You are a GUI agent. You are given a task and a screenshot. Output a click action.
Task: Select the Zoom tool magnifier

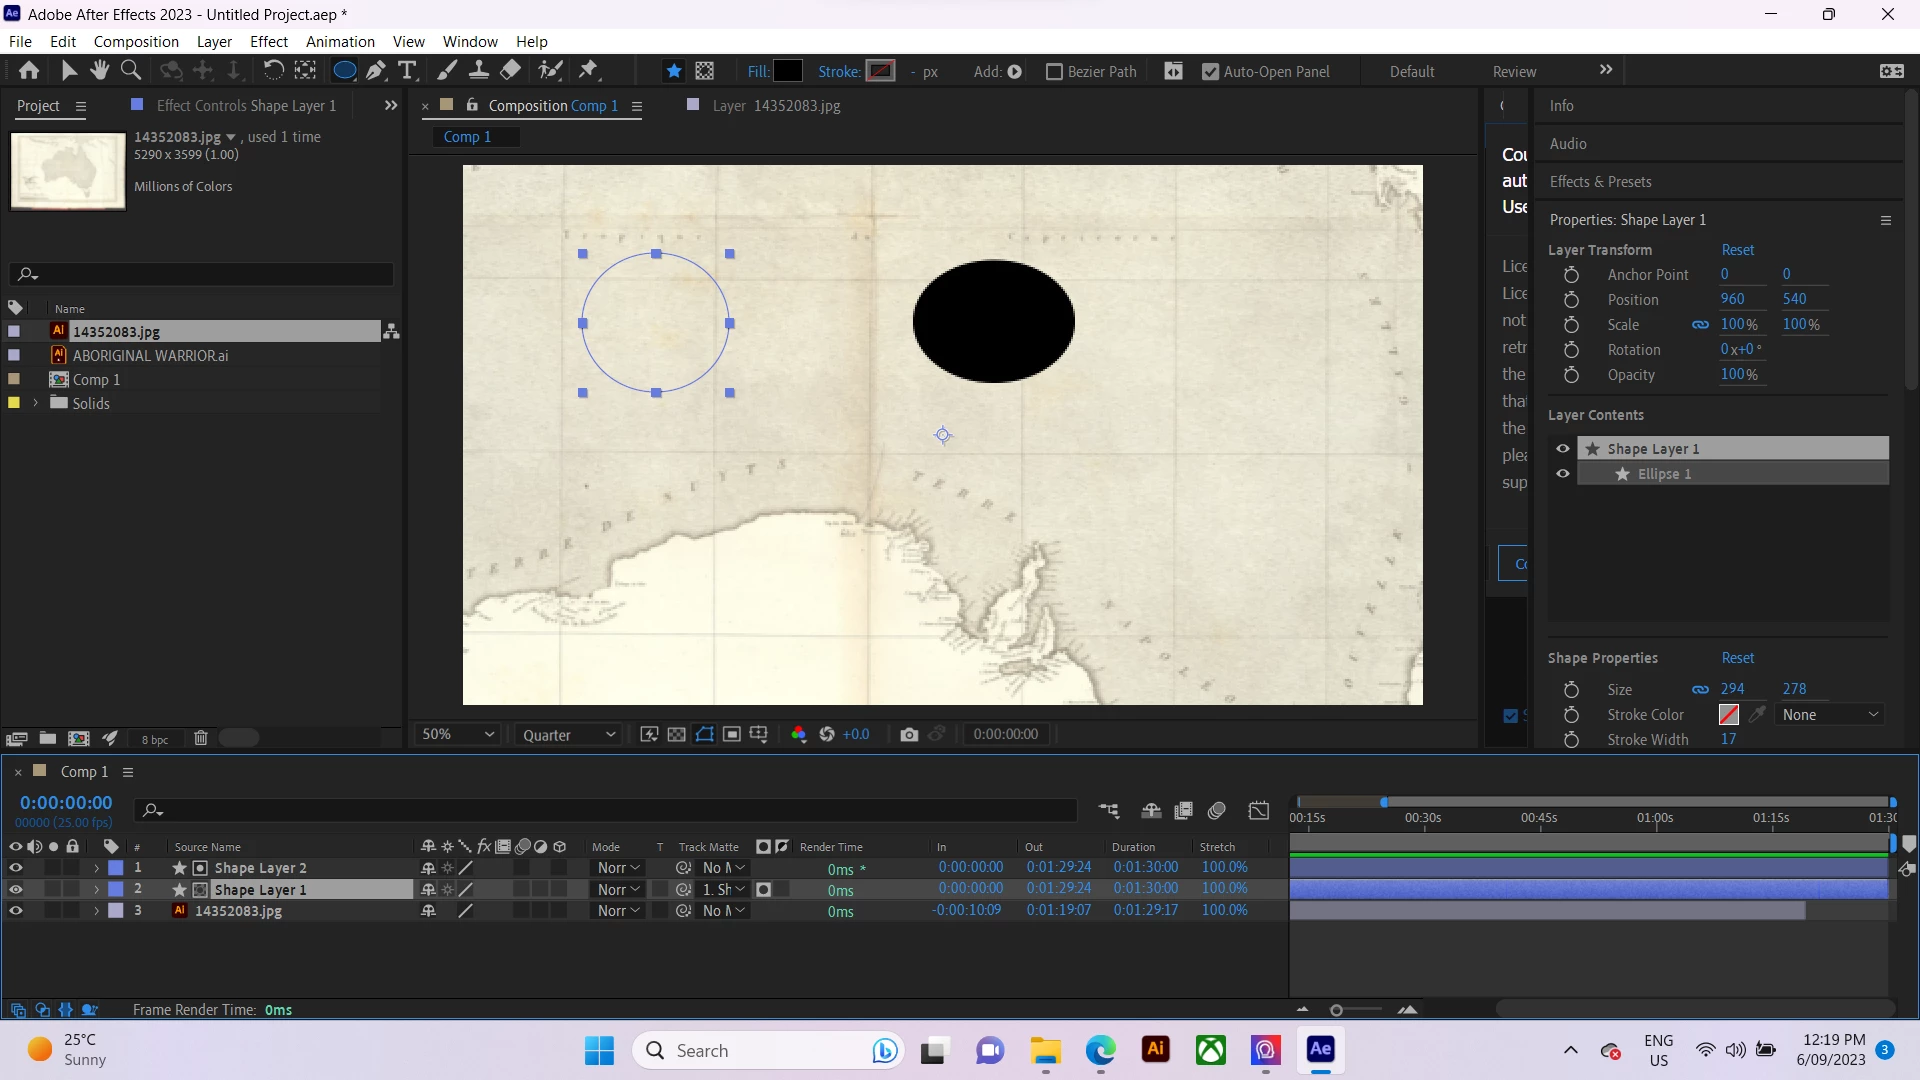131,71
